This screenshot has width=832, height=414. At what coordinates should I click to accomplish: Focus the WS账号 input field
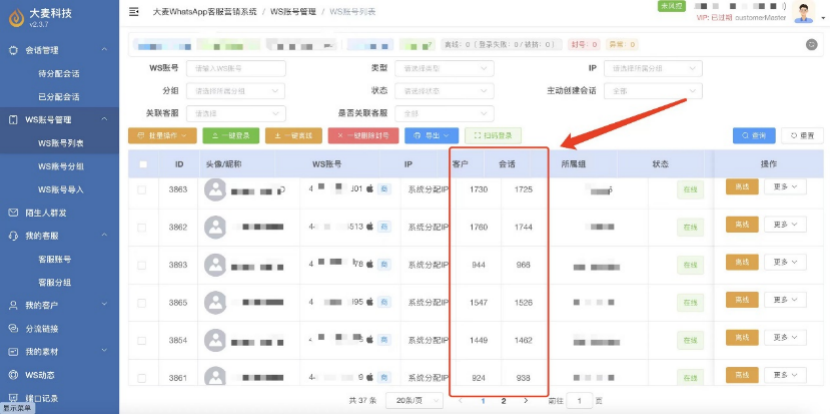click(x=236, y=68)
